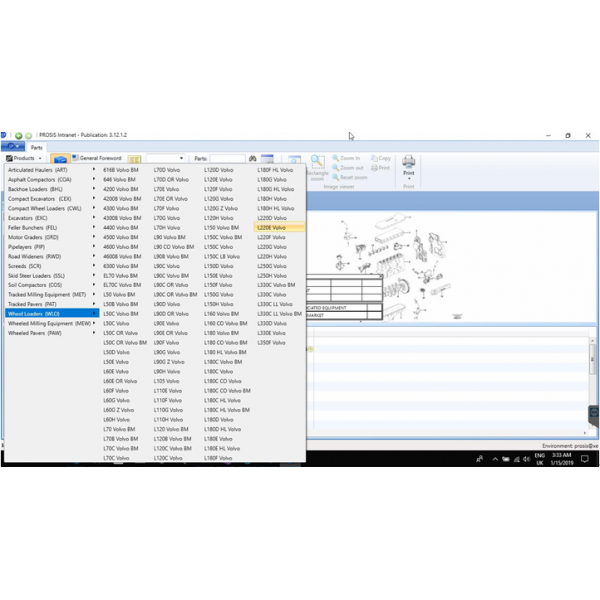Screen dimensions: 600x600
Task: Select model L50C OR Volvo BM
Action: coord(125,342)
